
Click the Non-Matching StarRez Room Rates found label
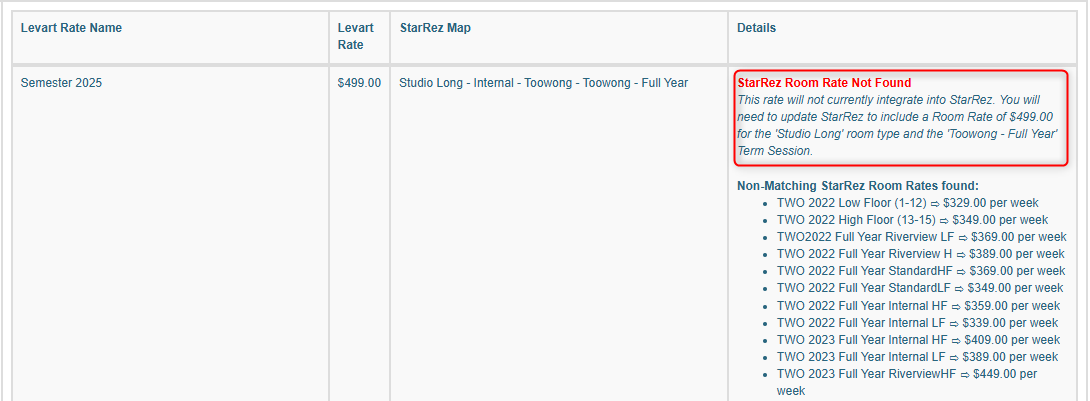pos(857,185)
